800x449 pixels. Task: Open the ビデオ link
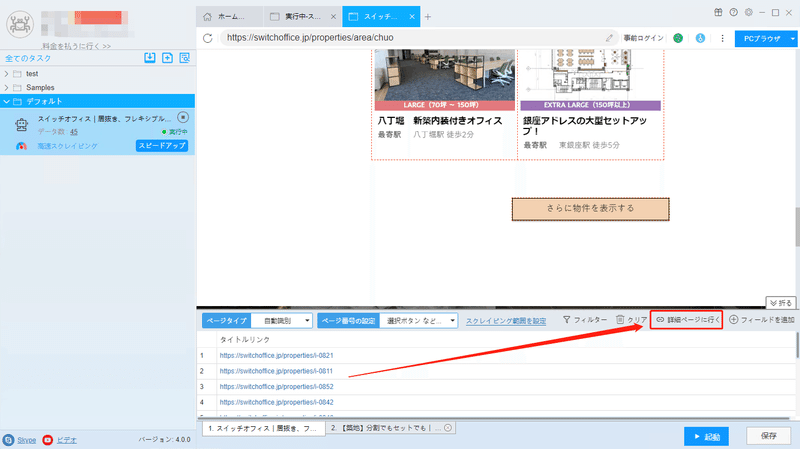pyautogui.click(x=66, y=440)
